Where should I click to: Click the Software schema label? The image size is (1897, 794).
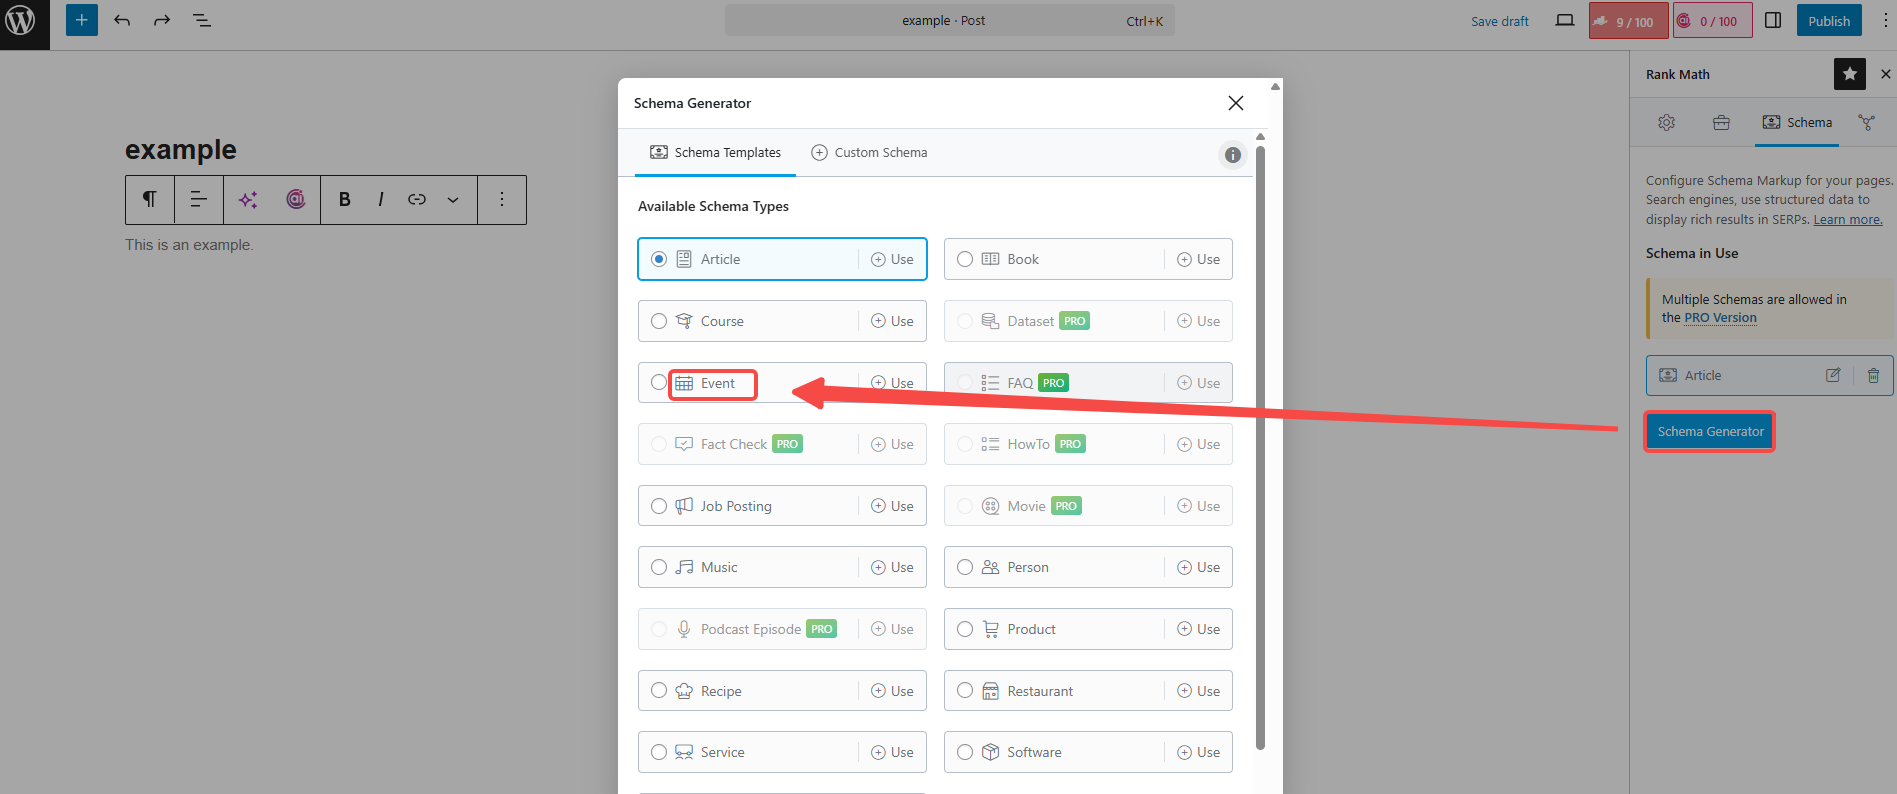(1035, 752)
